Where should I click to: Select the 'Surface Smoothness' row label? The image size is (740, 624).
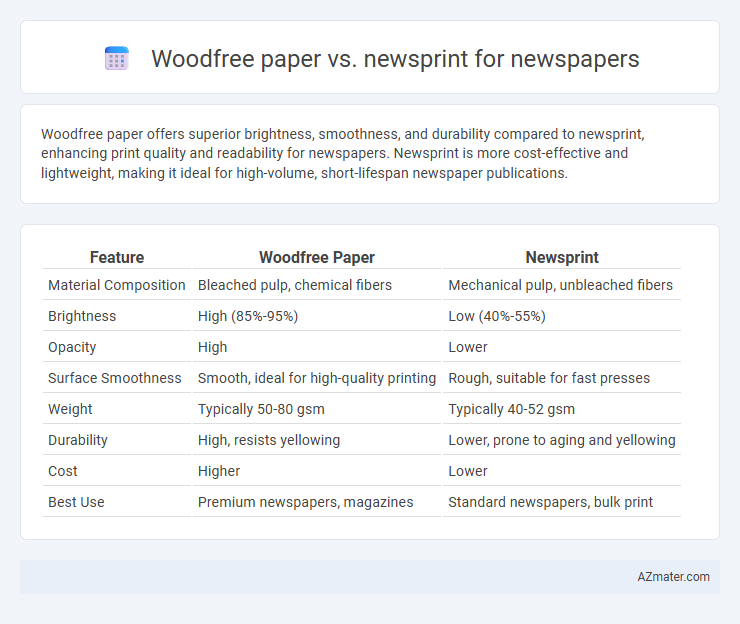[x=117, y=378]
